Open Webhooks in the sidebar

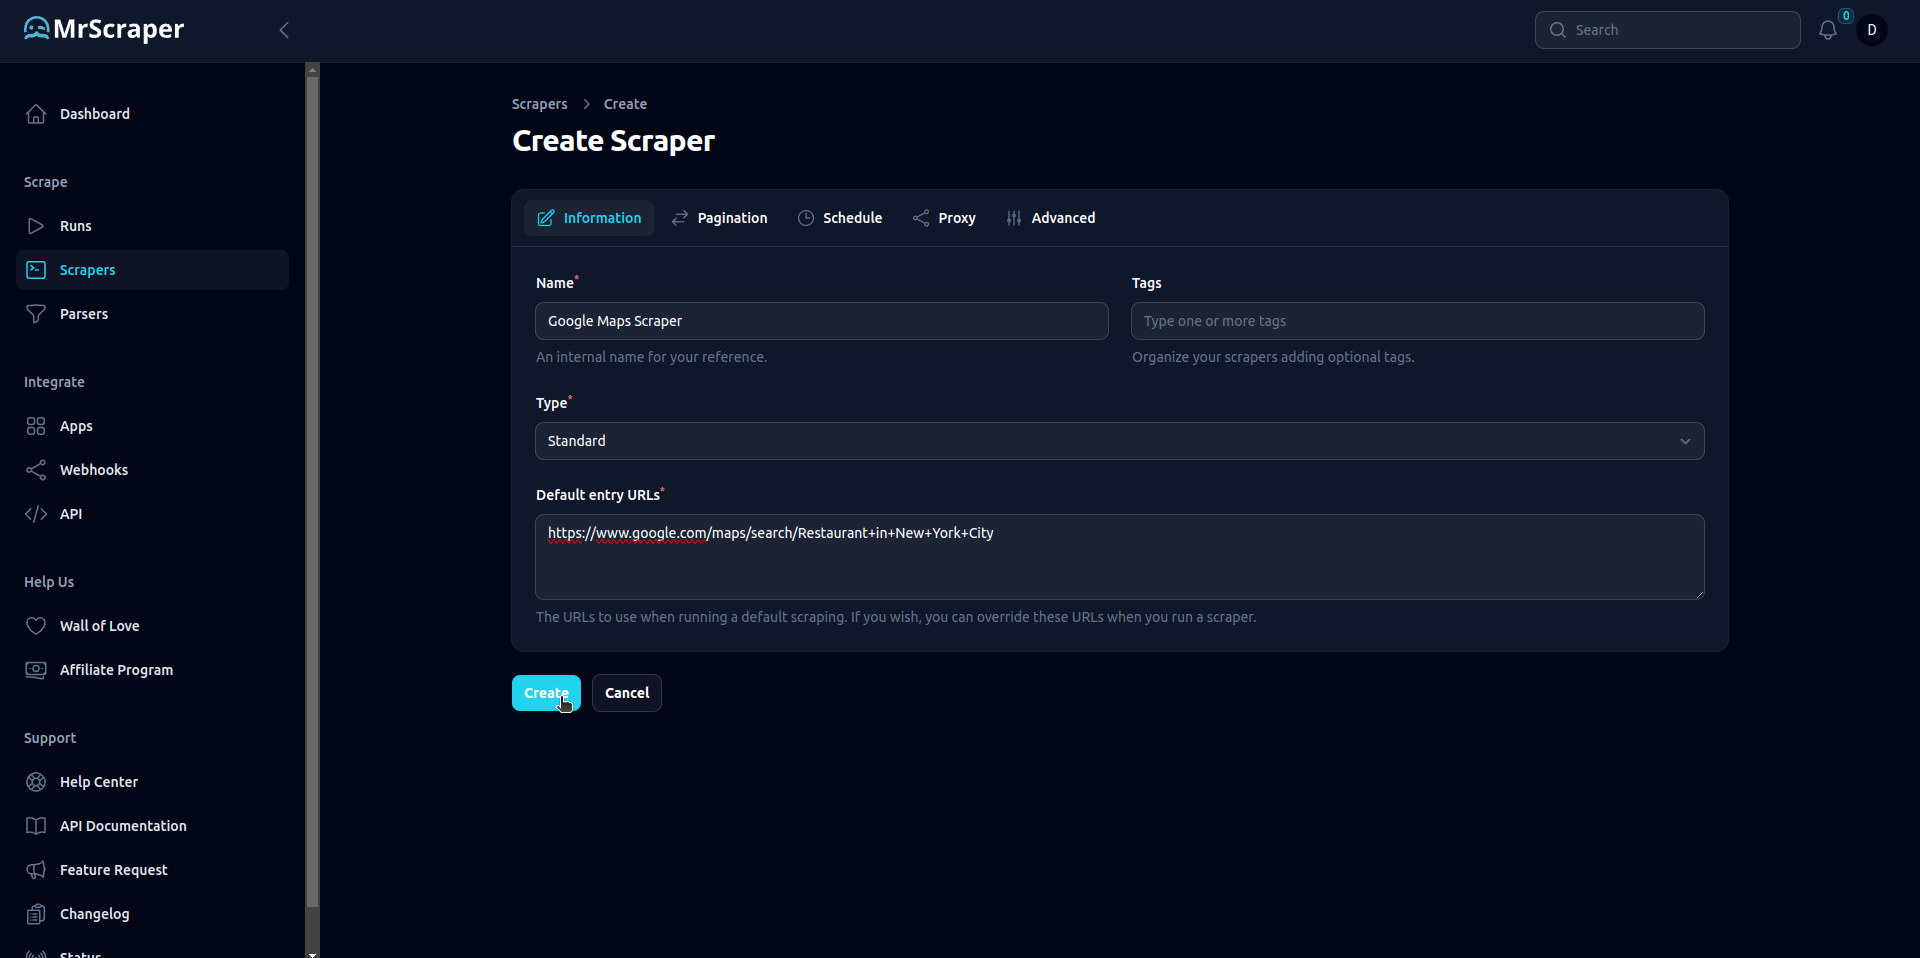coord(152,470)
